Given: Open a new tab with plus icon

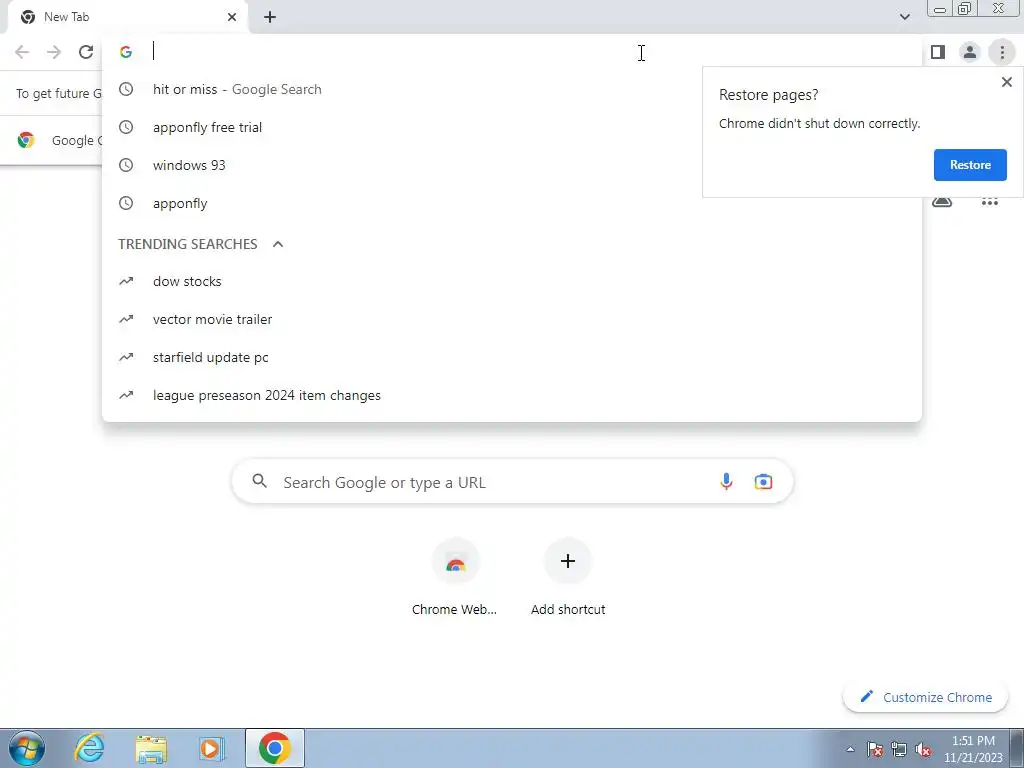Looking at the screenshot, I should click(270, 17).
